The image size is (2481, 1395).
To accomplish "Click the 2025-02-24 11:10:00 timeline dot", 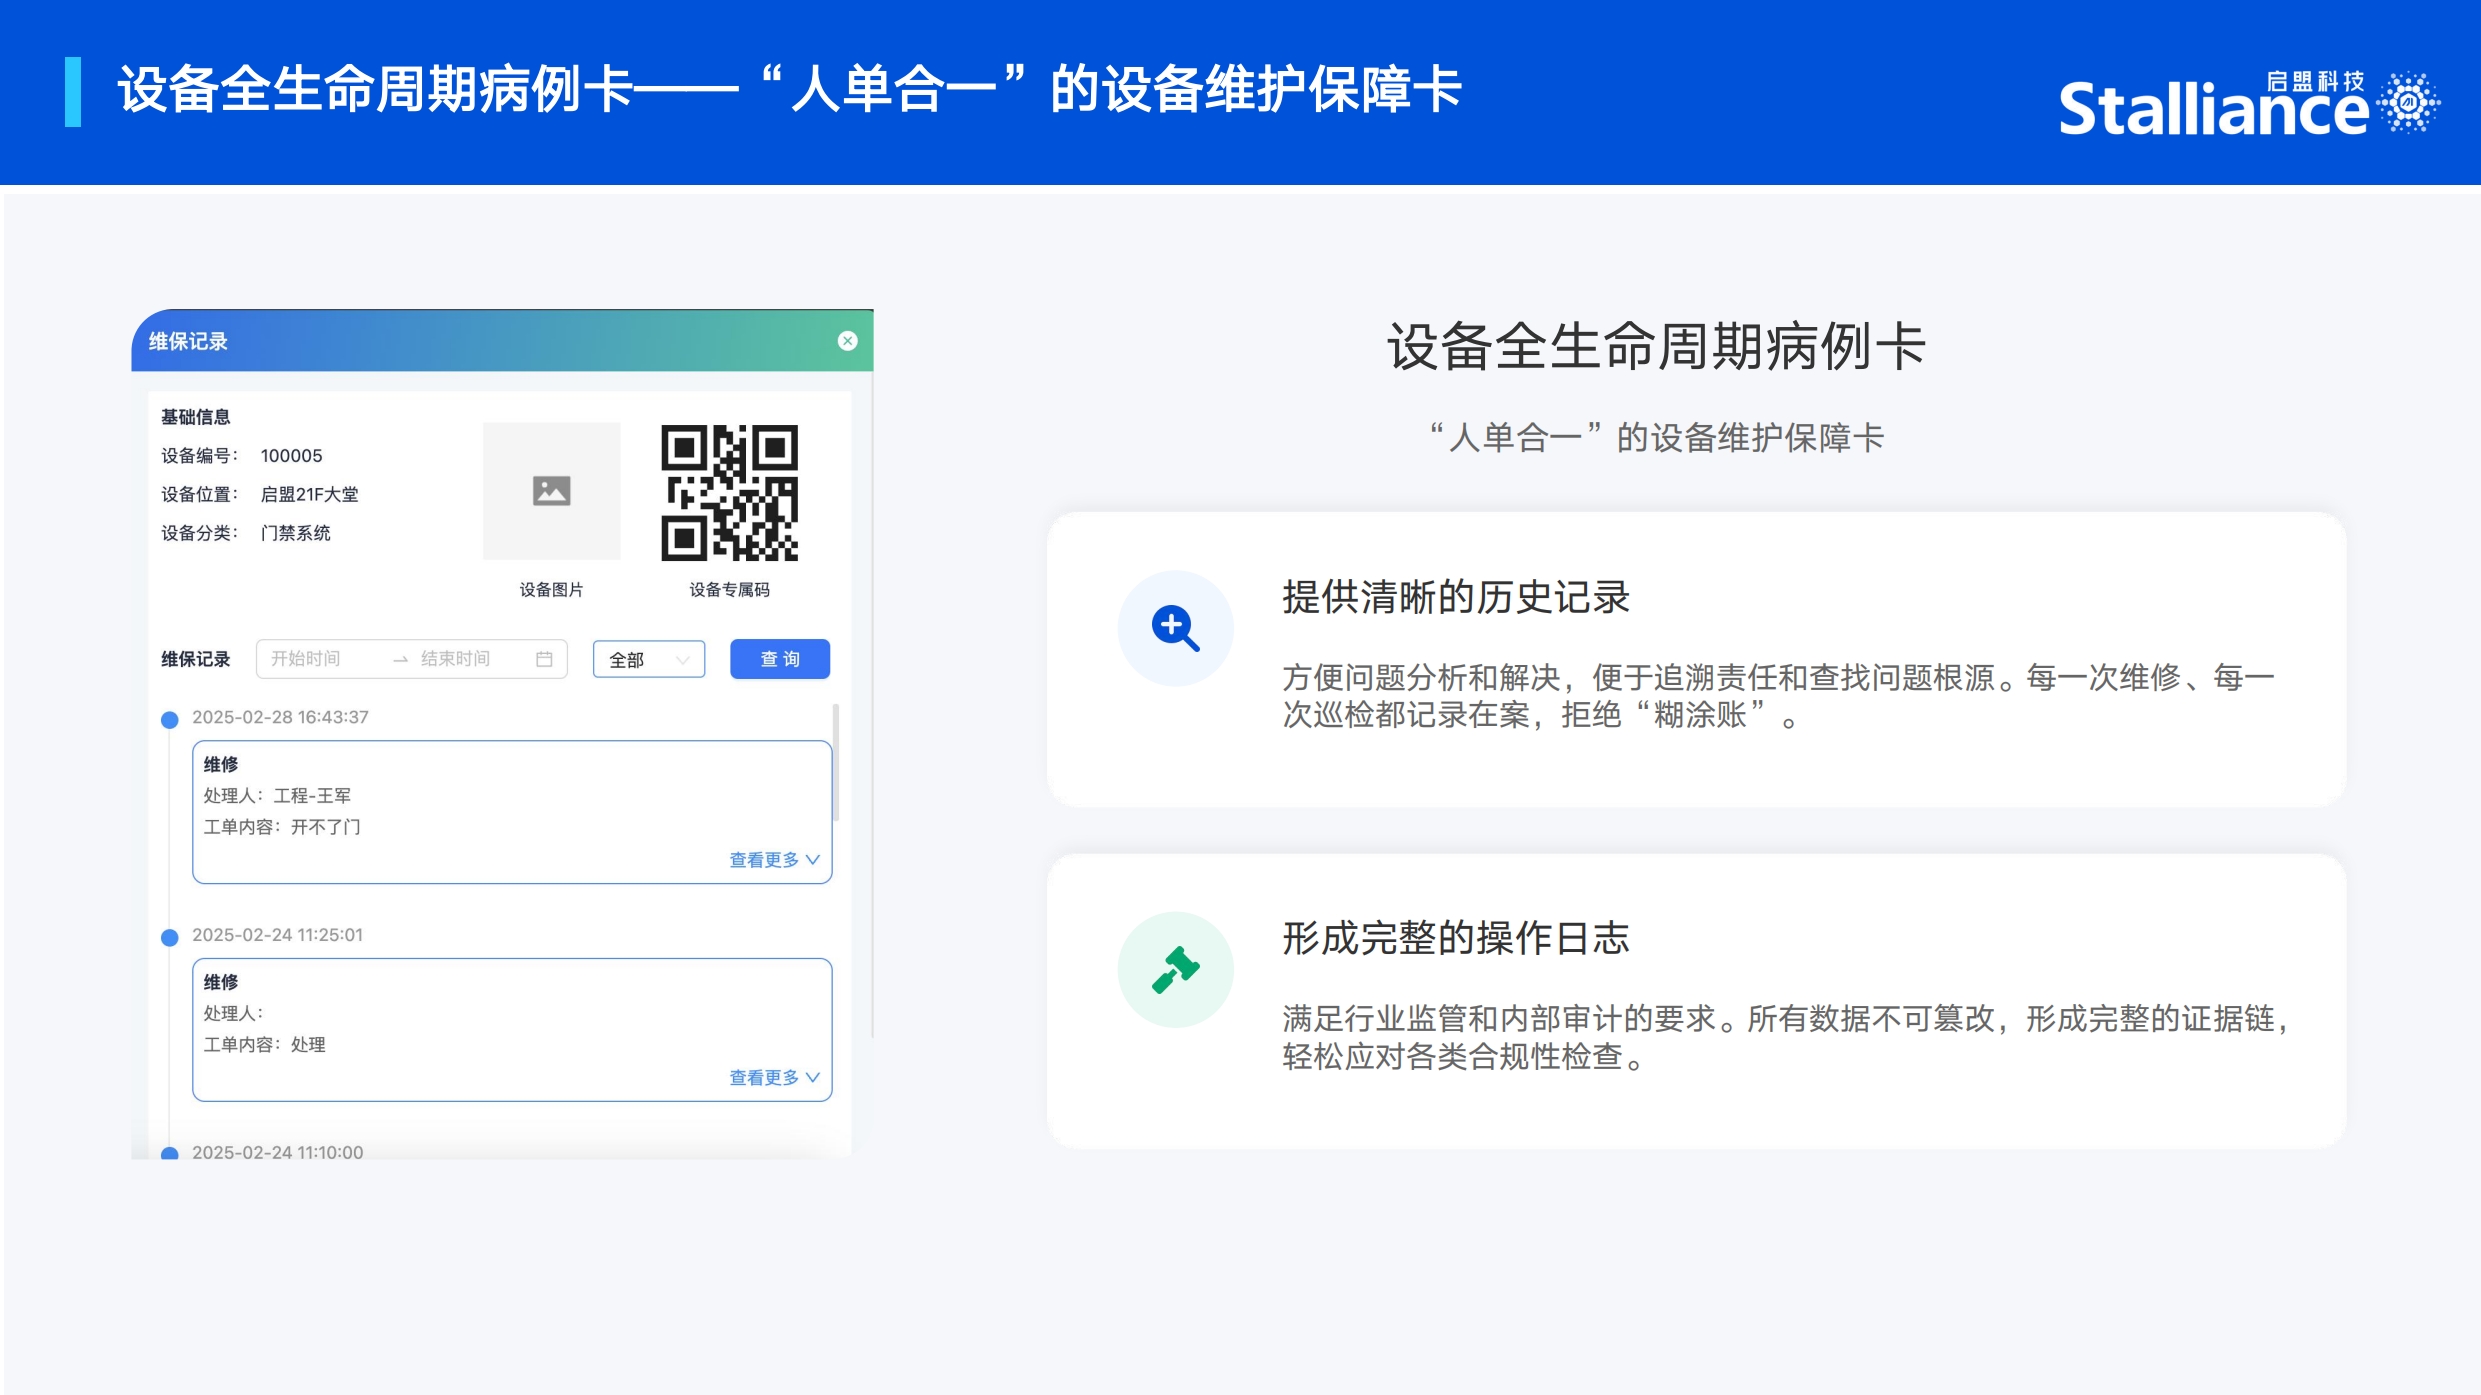I will tap(170, 1152).
